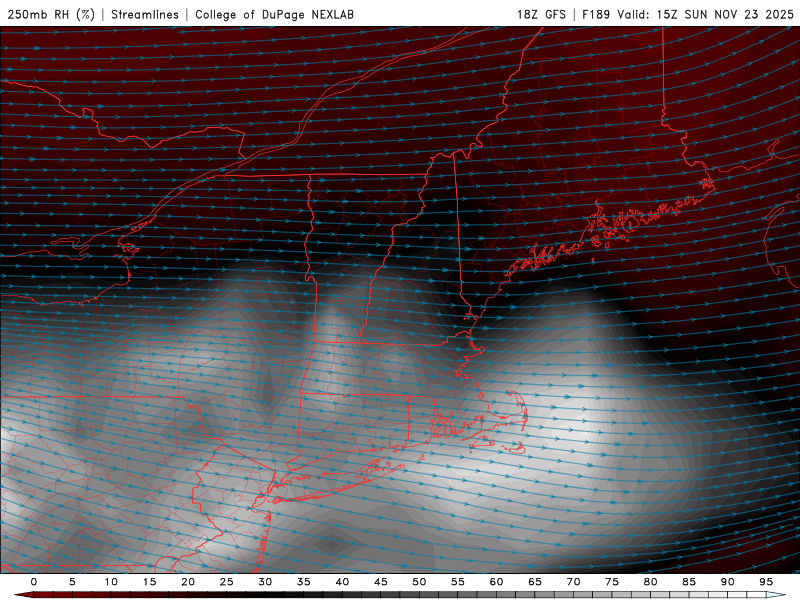Screen dimensions: 800x600
Task: Click the colorbar label "70"
Action: 573,582
